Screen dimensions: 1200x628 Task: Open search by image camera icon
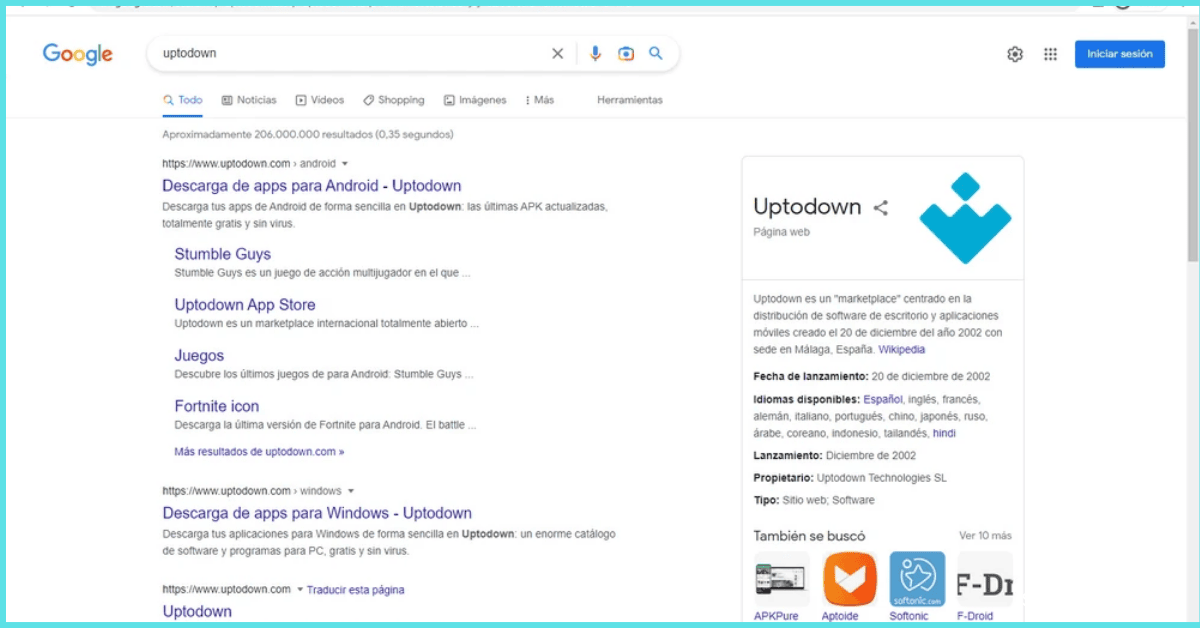[x=626, y=54]
